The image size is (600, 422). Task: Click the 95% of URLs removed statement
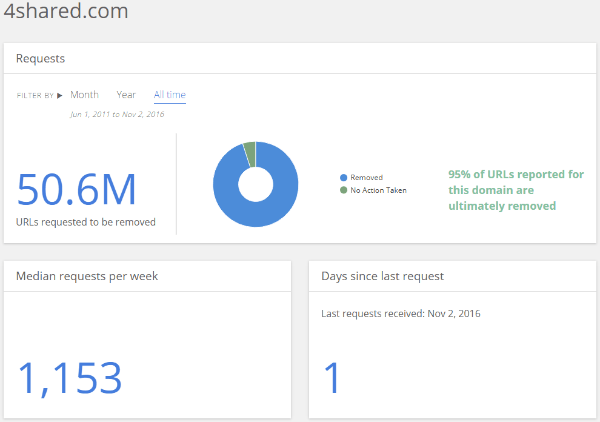(x=516, y=190)
